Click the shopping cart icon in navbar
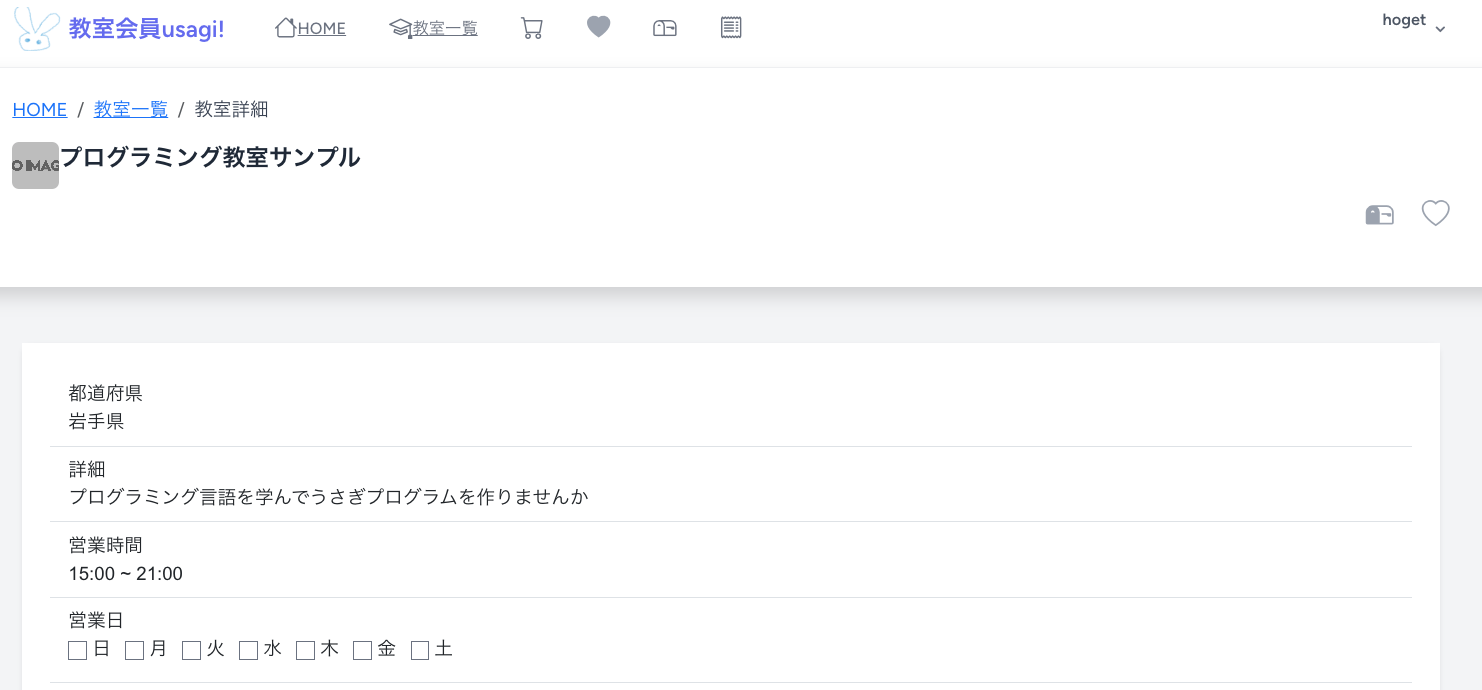The height and width of the screenshot is (690, 1482). click(532, 28)
